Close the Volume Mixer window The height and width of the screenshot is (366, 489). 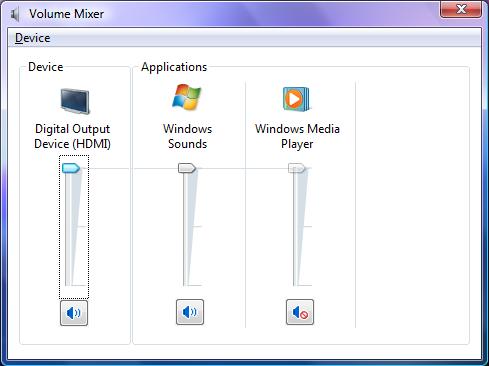pyautogui.click(x=461, y=9)
